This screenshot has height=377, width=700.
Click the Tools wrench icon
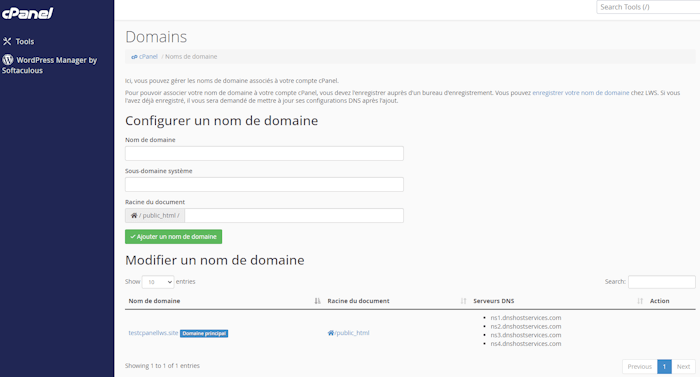pyautogui.click(x=7, y=42)
